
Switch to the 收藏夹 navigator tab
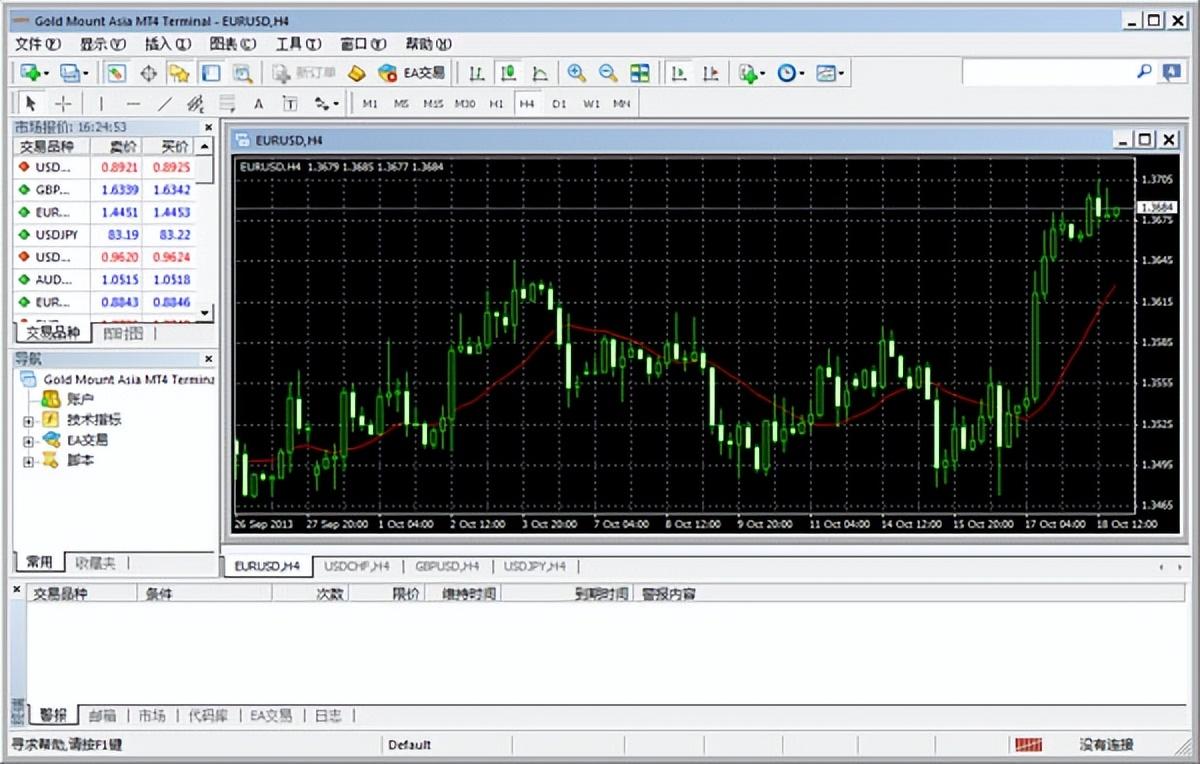[96, 563]
